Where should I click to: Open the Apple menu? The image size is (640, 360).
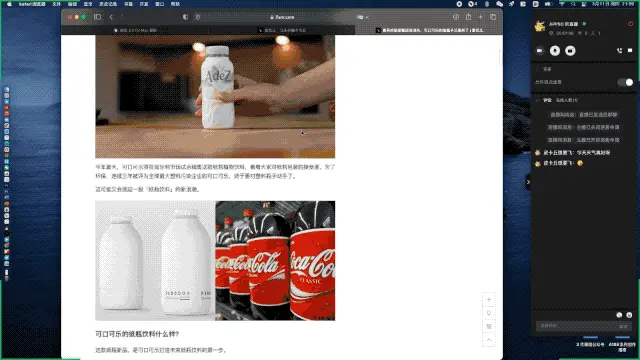[9, 4]
